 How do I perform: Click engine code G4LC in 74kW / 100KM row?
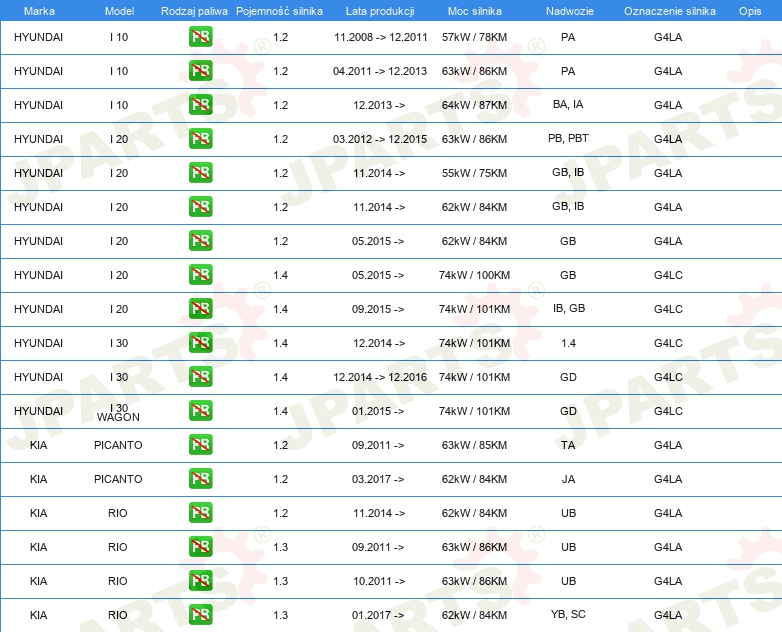(668, 274)
